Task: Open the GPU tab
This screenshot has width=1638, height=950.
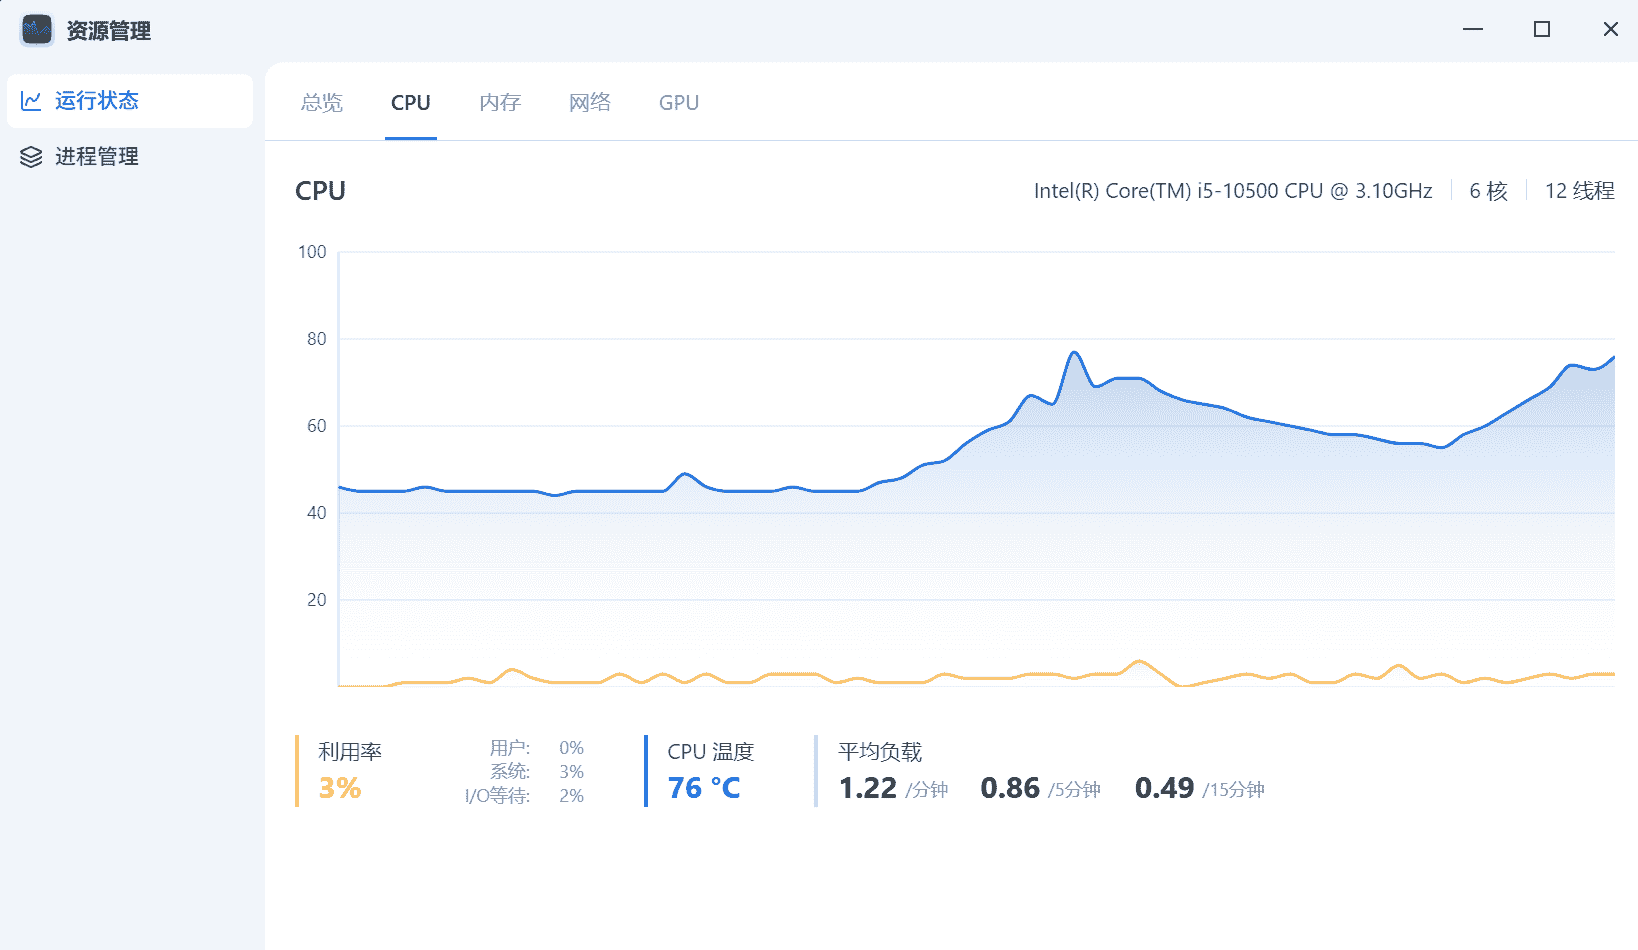Action: click(678, 103)
